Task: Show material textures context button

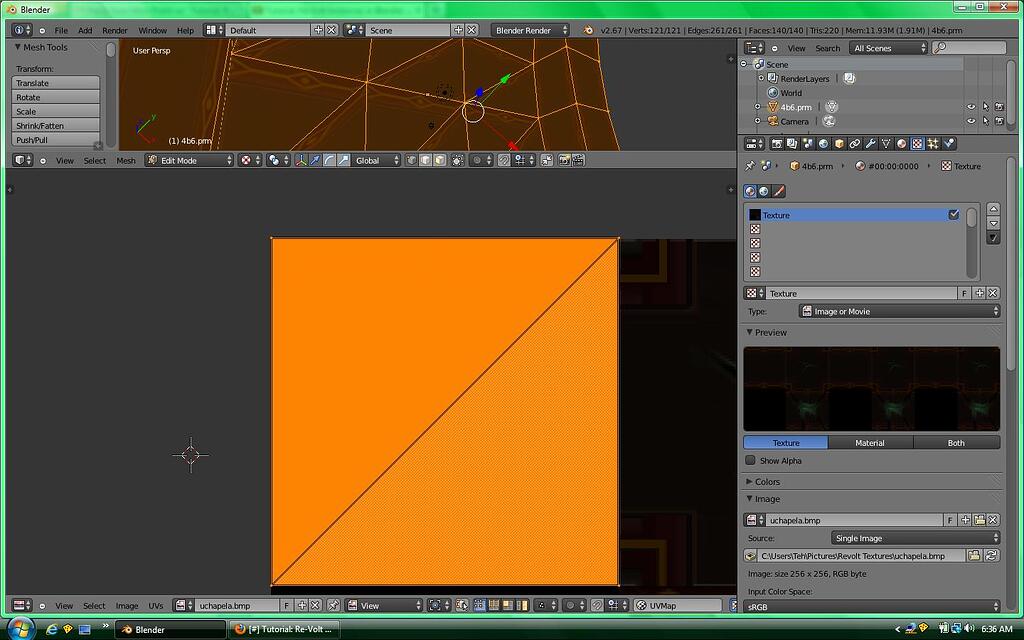Action: tap(750, 191)
